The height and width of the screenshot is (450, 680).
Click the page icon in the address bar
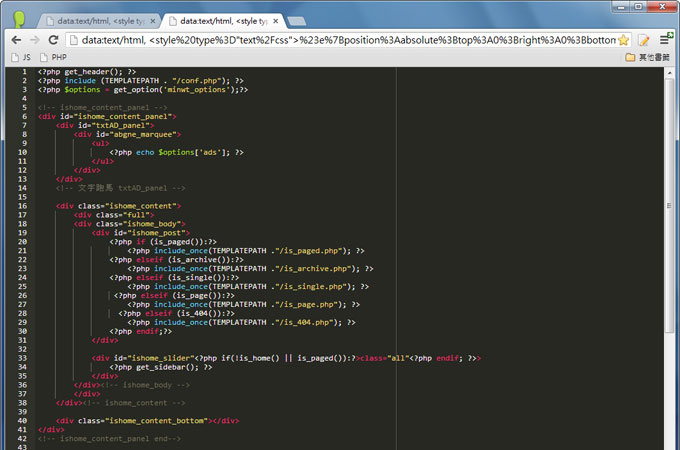click(74, 40)
